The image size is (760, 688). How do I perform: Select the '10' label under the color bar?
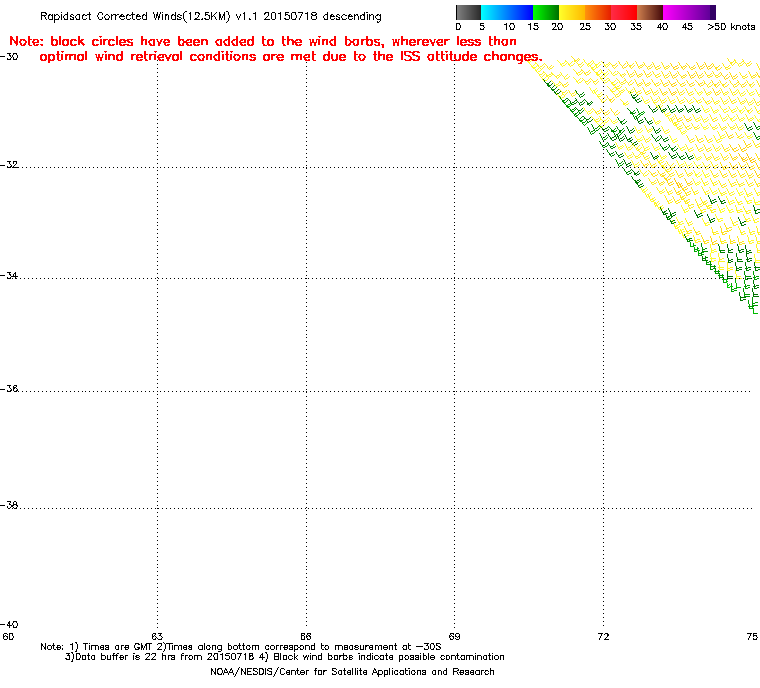tap(509, 27)
